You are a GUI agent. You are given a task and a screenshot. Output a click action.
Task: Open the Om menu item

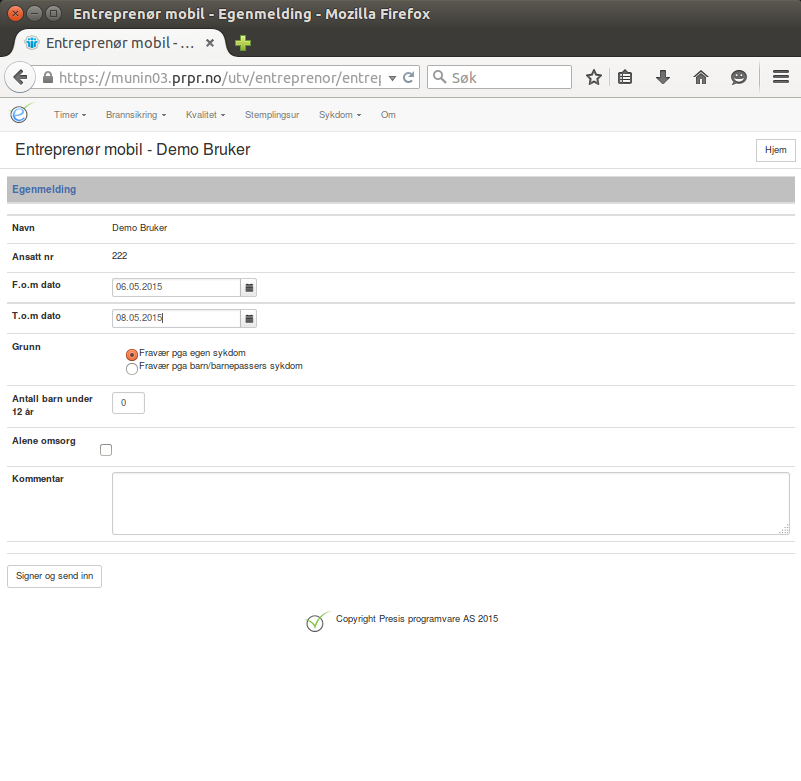pyautogui.click(x=388, y=115)
